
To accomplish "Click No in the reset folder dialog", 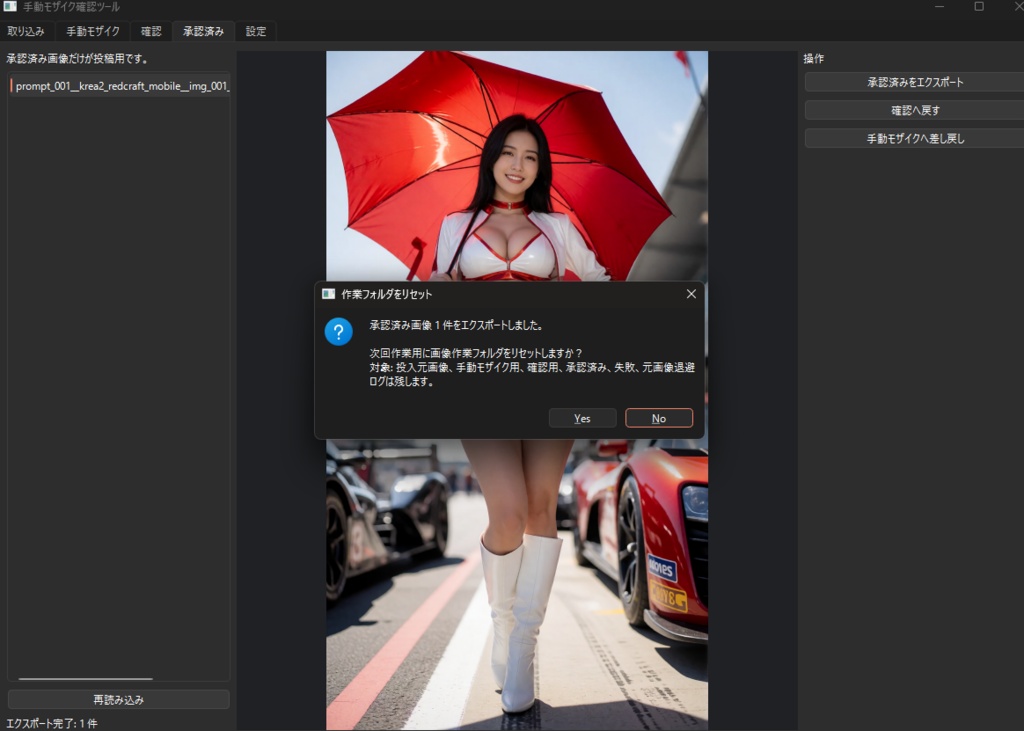I will 659,418.
